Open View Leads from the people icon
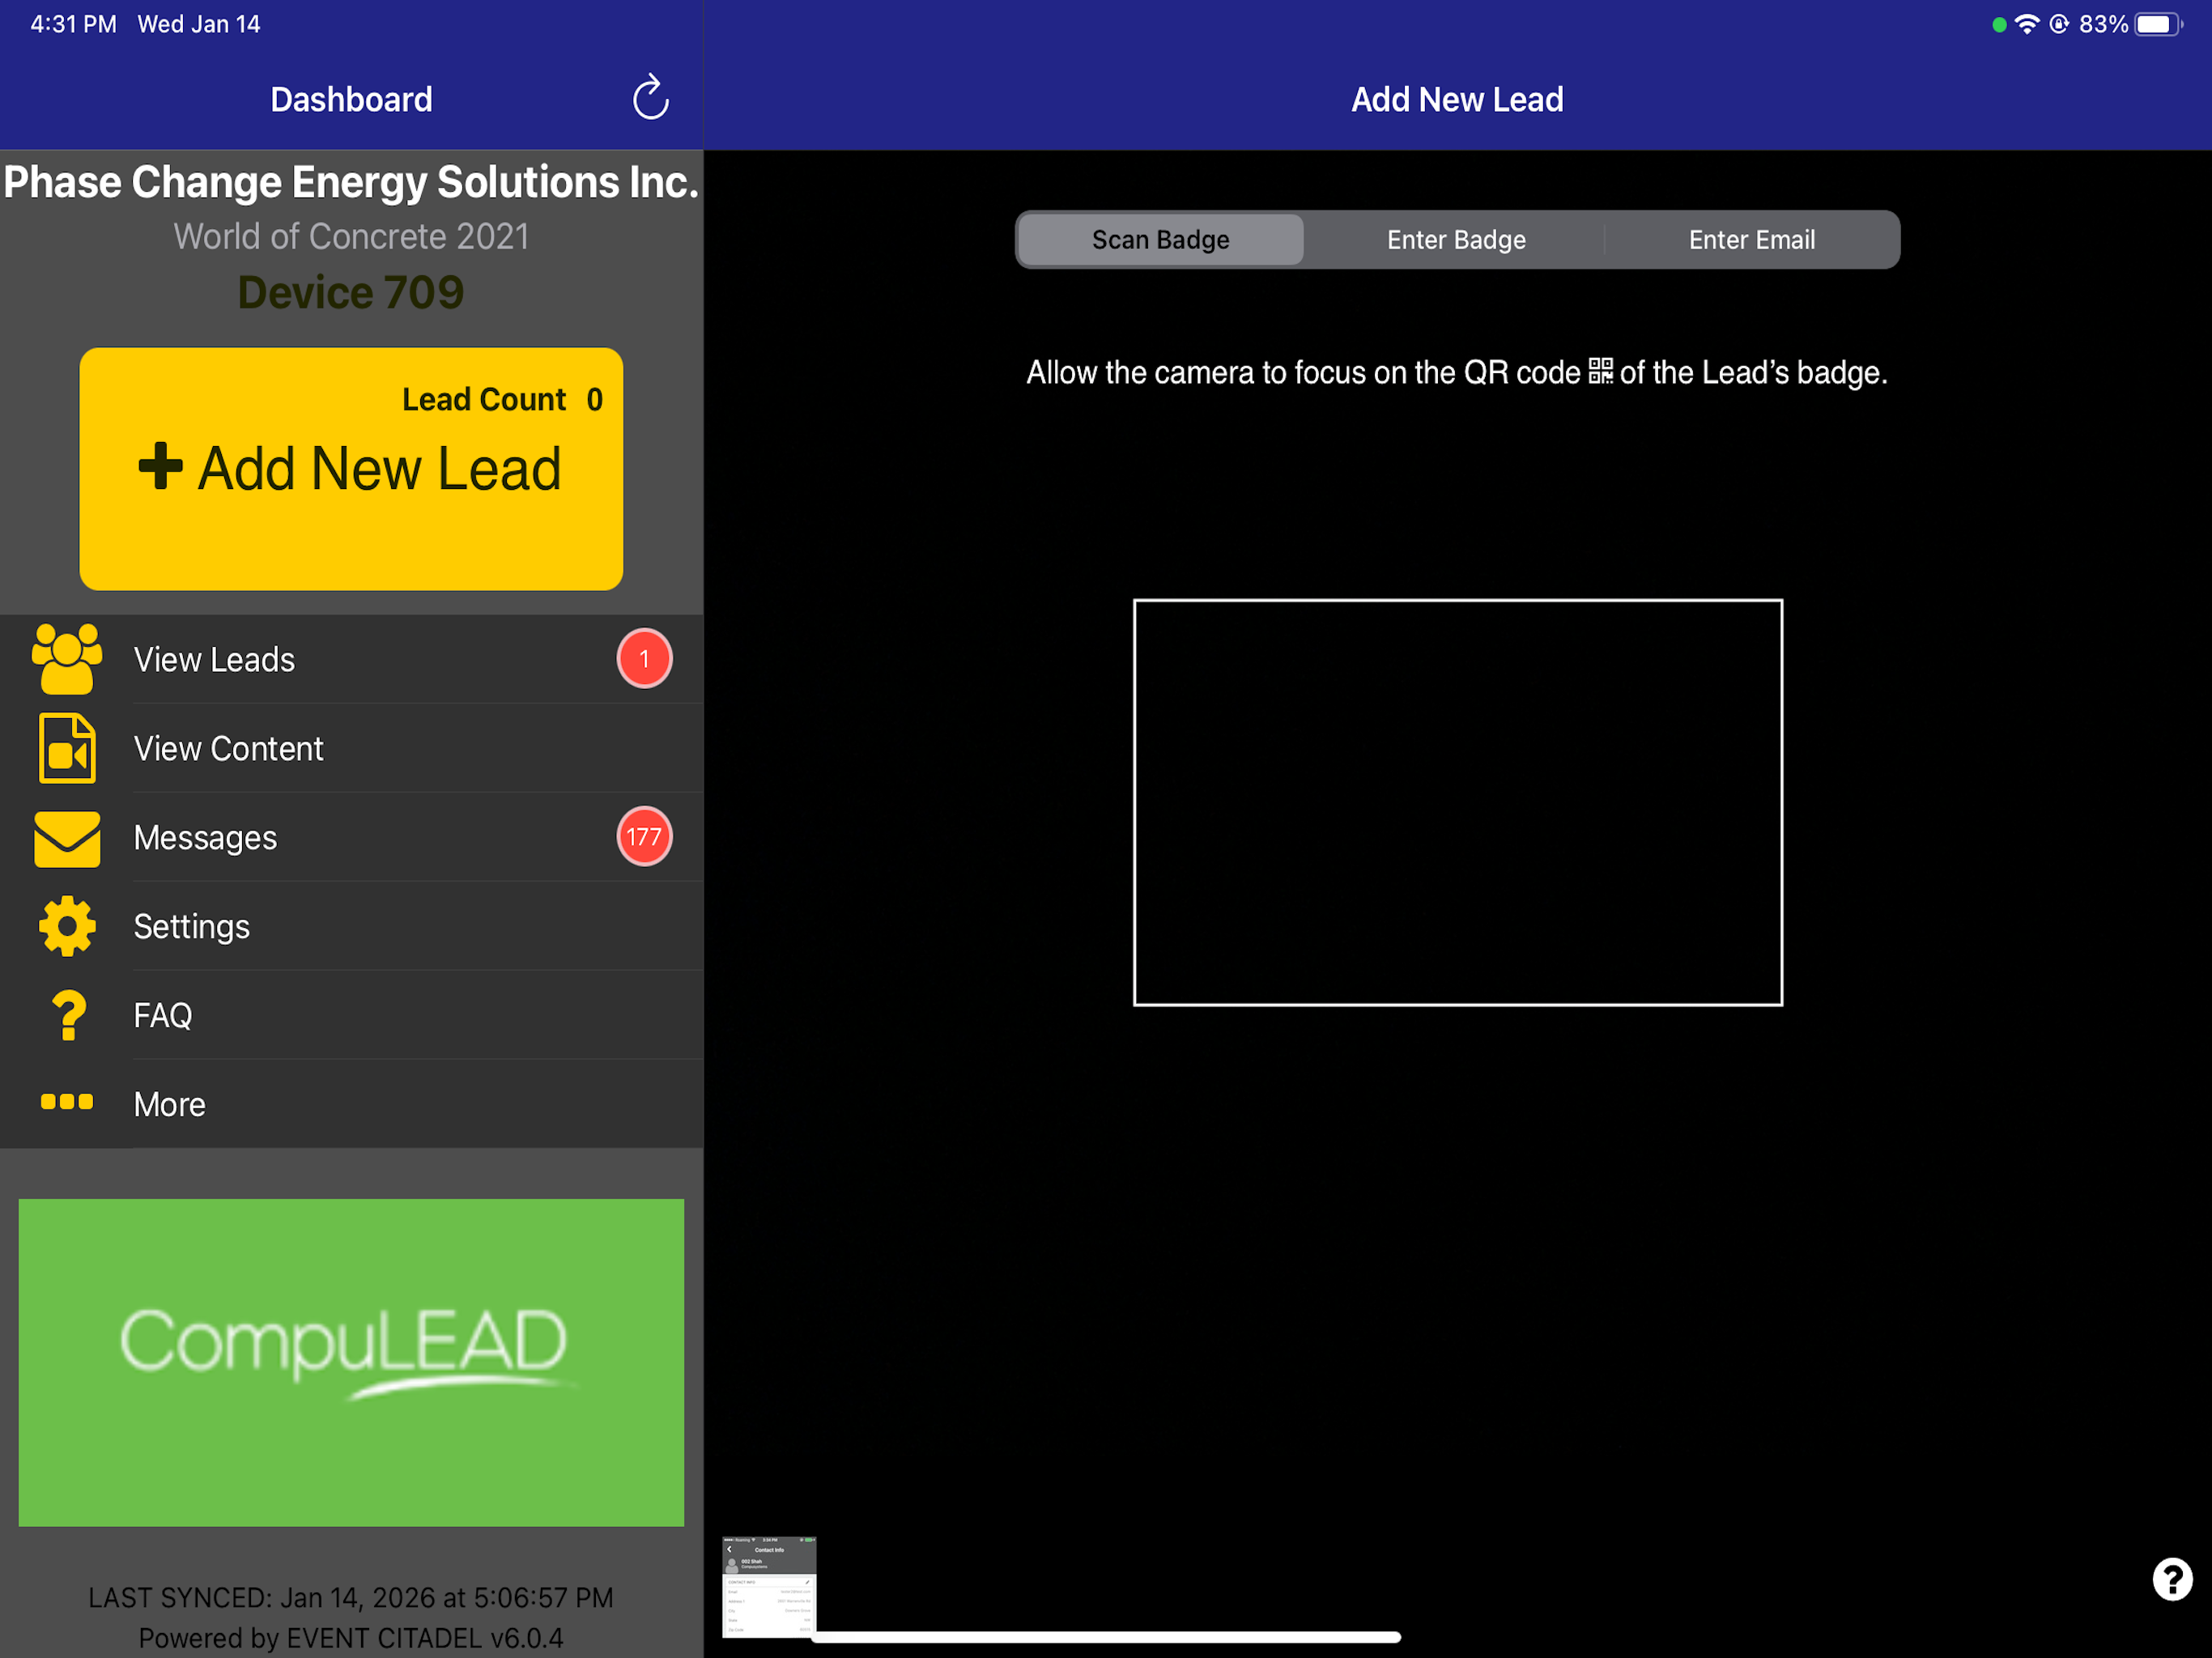Viewport: 2212px width, 1658px height. 67,659
